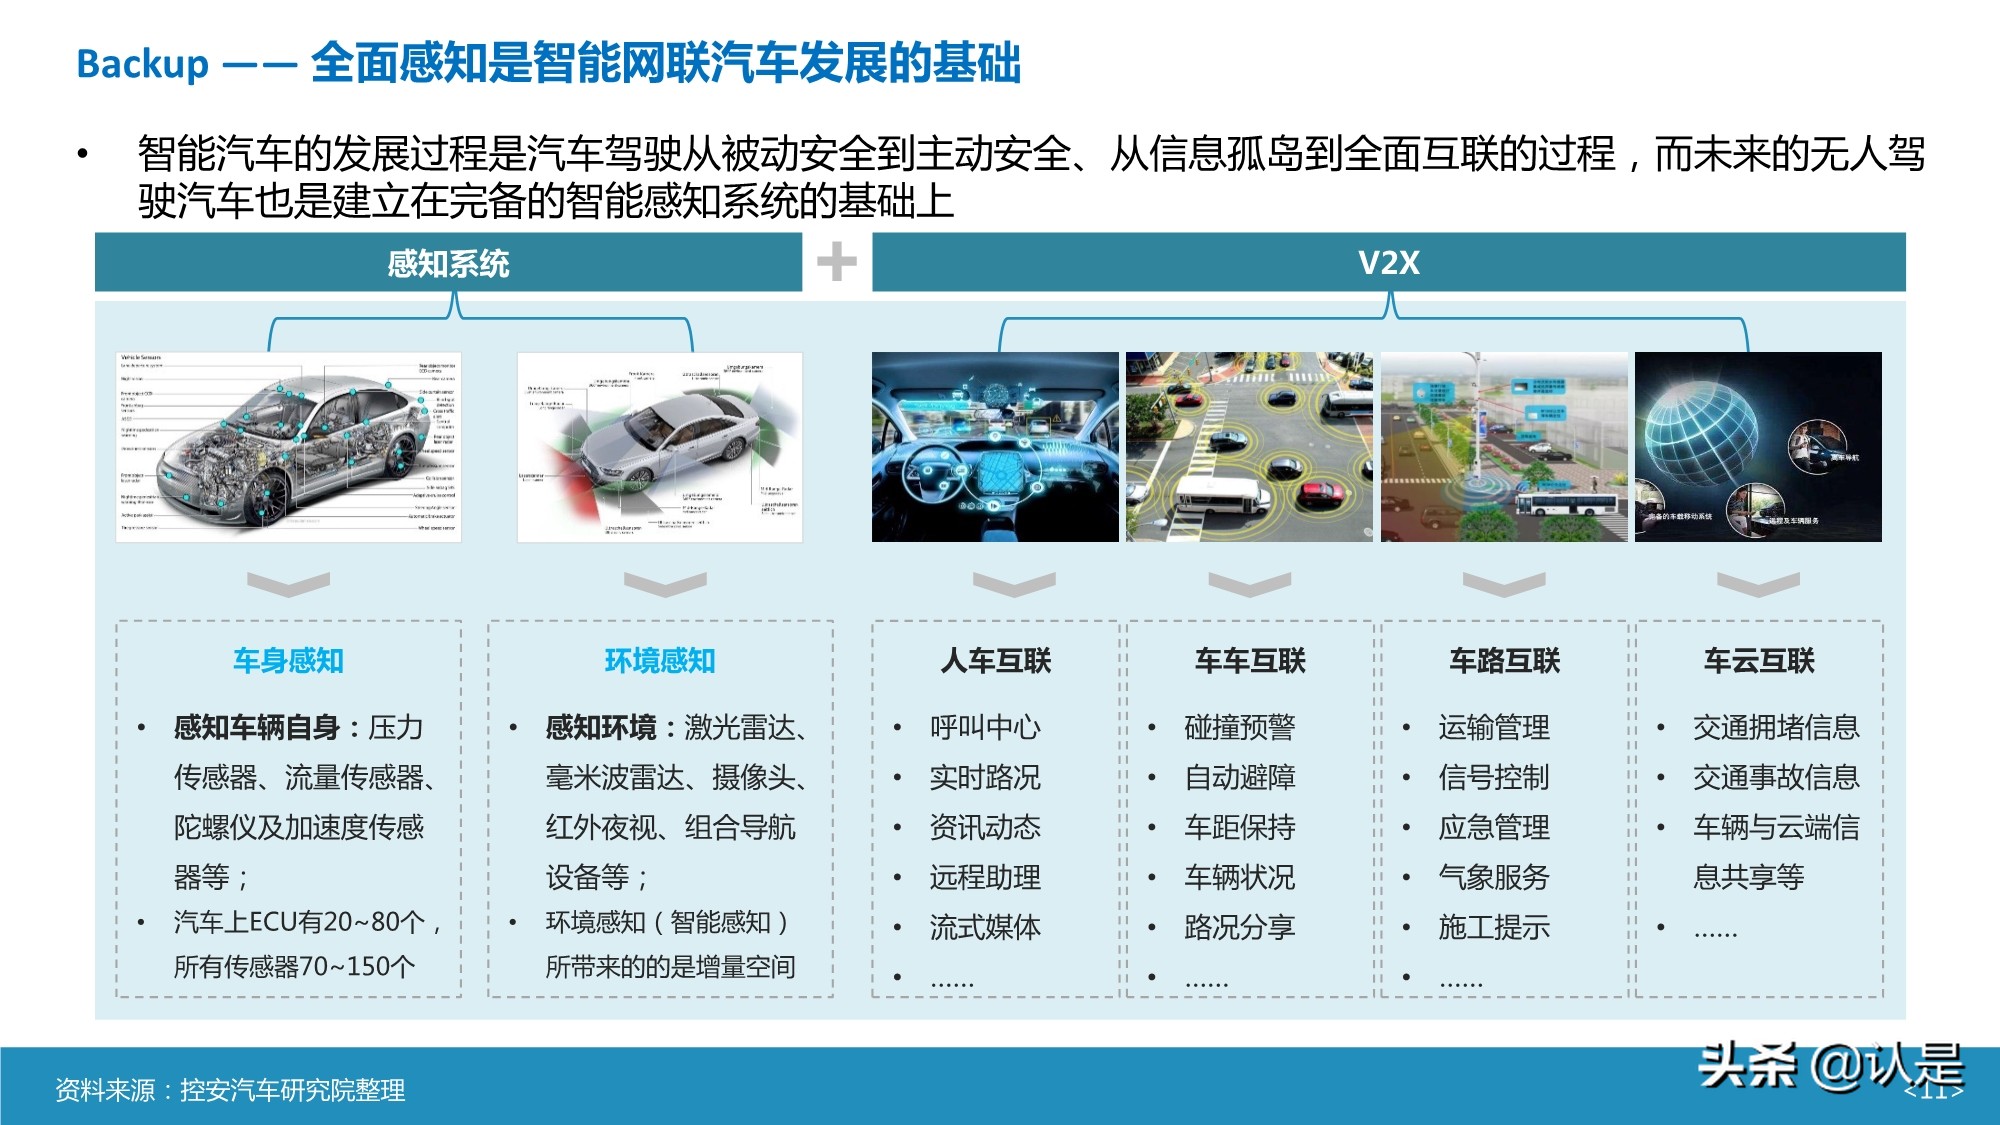Click the plus sign between 感知系统 and V2X
The width and height of the screenshot is (2000, 1125).
click(838, 262)
